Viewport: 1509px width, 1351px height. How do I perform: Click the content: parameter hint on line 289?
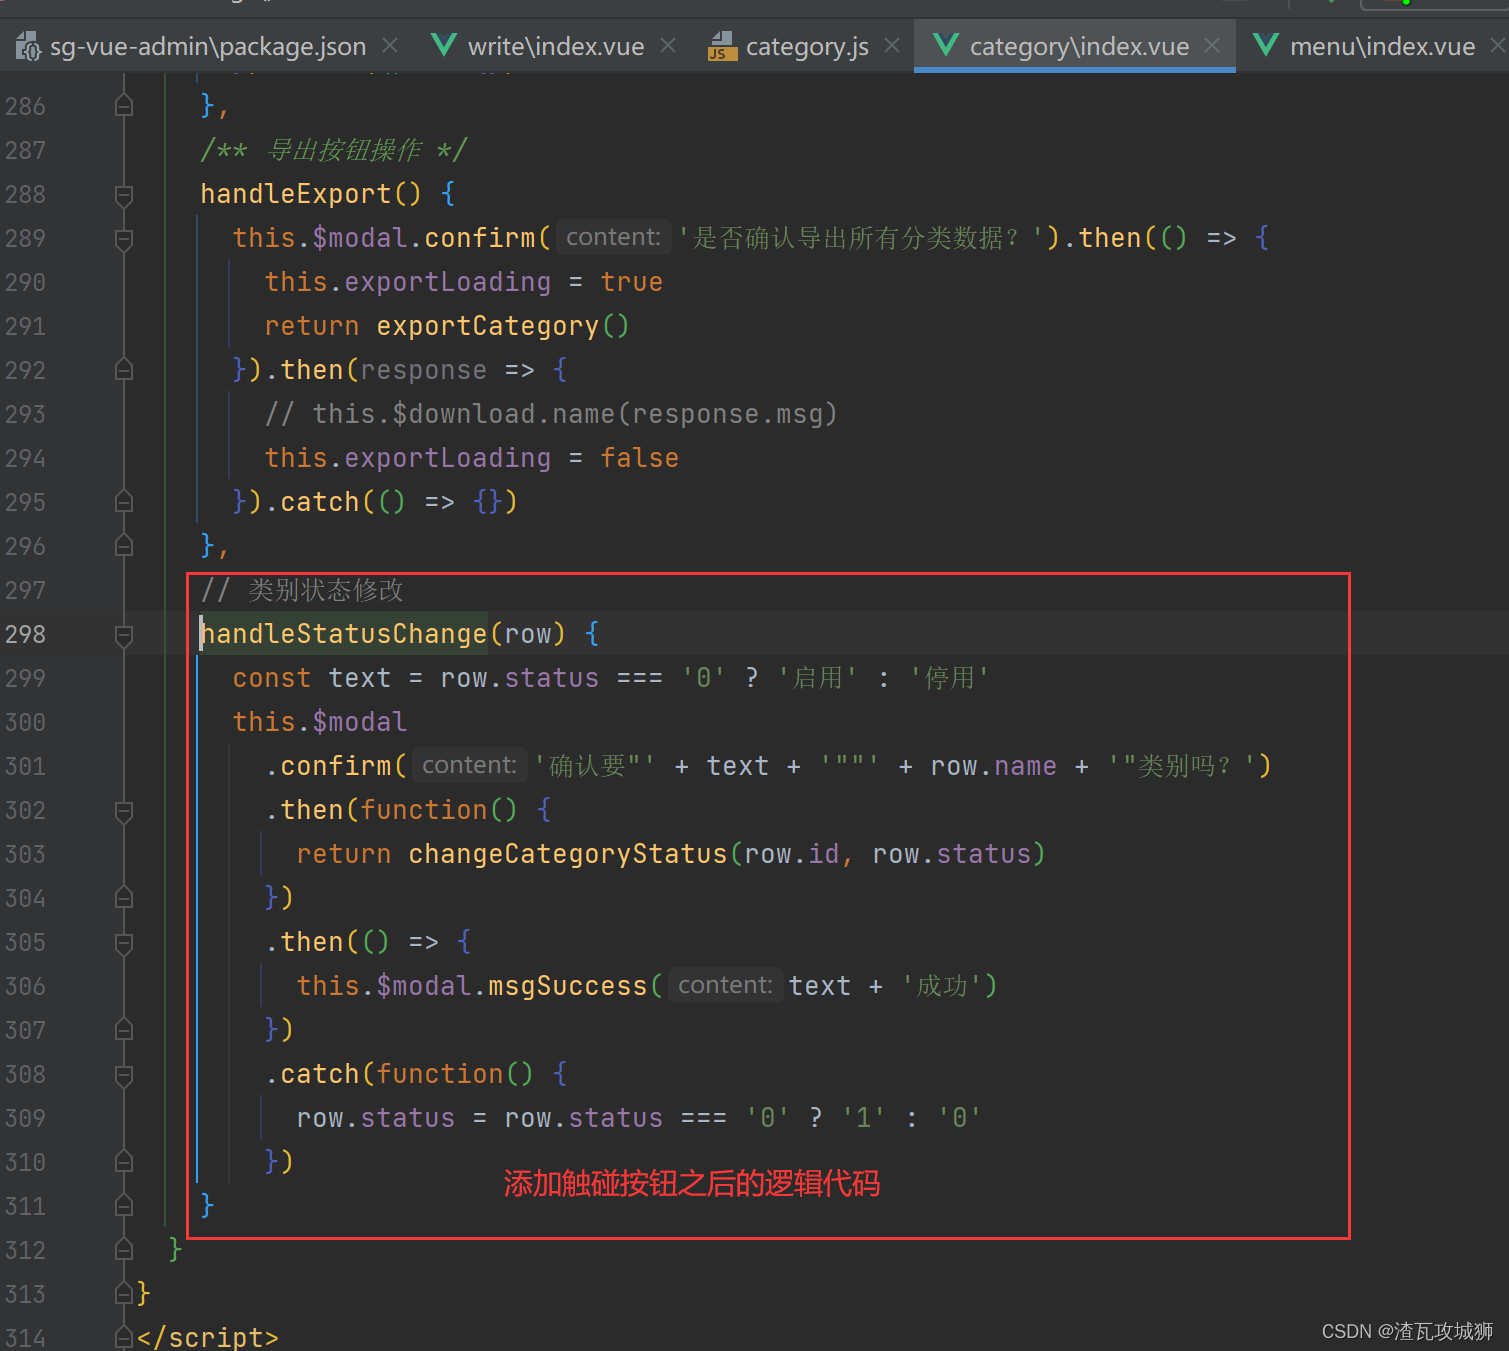[613, 237]
